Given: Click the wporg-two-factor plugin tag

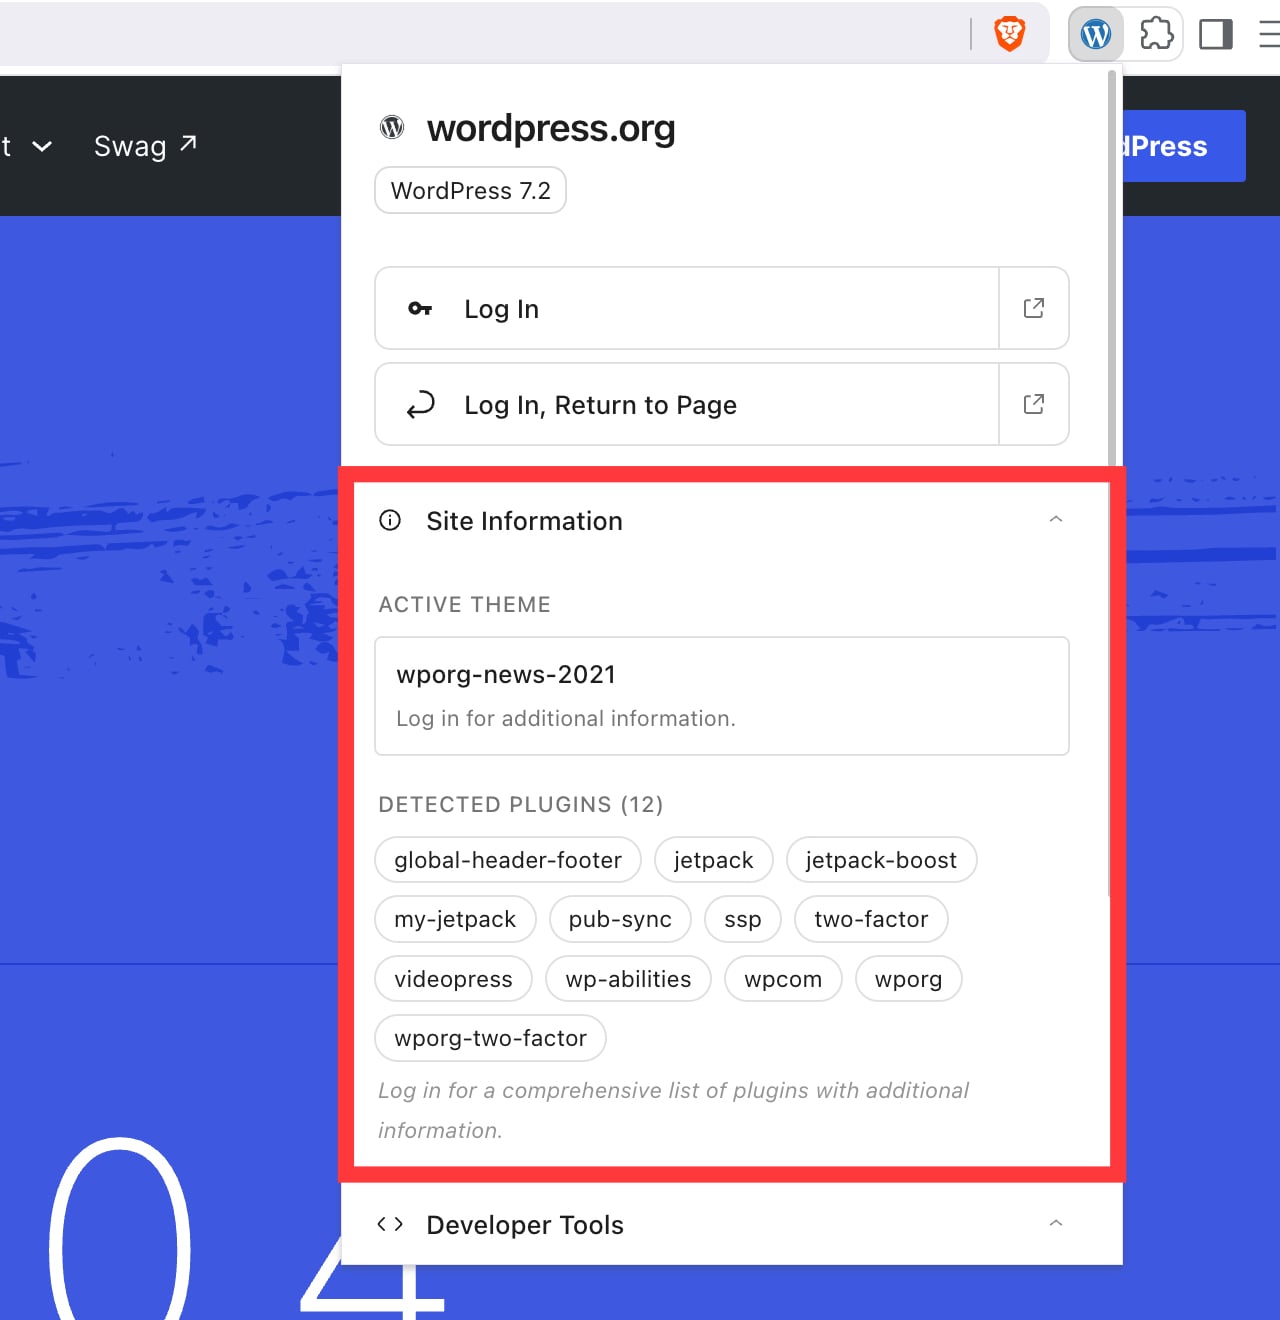Looking at the screenshot, I should [490, 1038].
